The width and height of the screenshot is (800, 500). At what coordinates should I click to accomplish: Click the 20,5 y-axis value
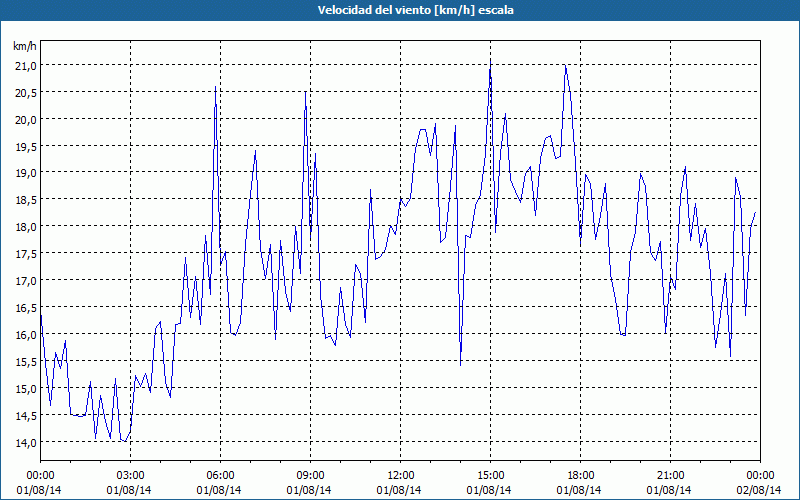click(x=26, y=92)
